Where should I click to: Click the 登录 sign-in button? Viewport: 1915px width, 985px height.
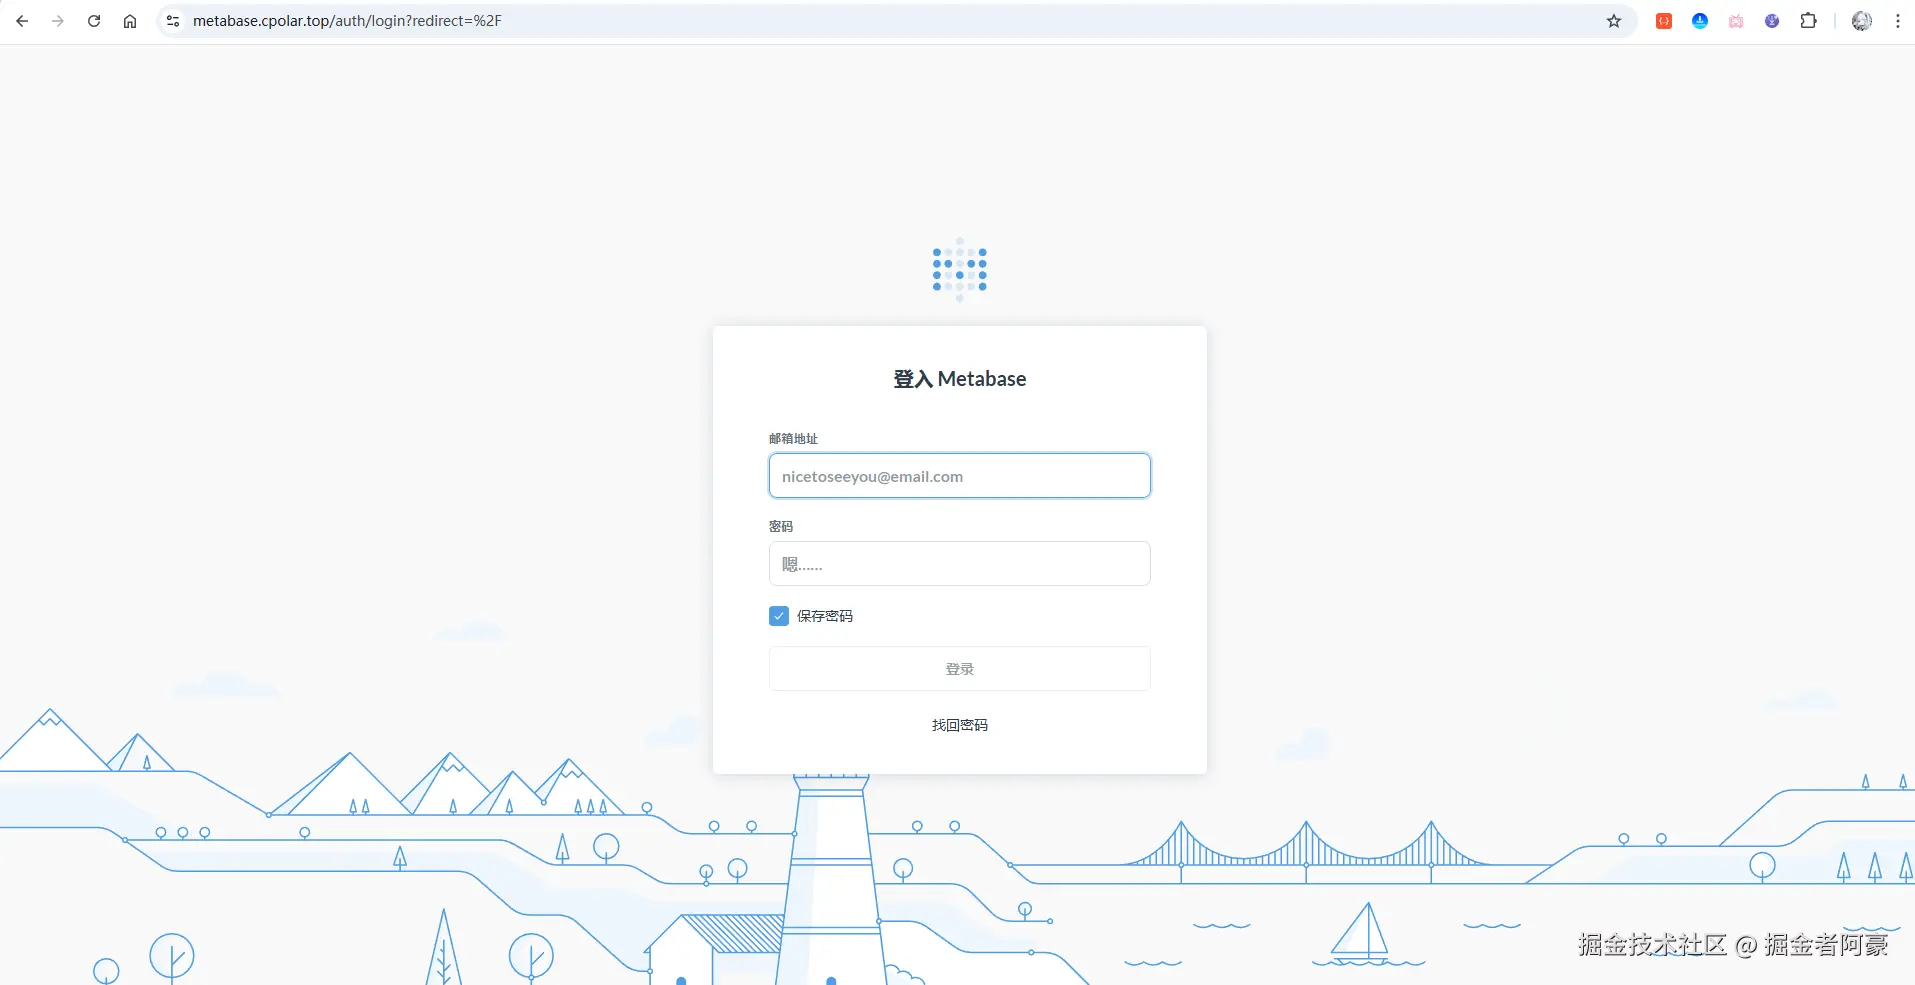(960, 669)
